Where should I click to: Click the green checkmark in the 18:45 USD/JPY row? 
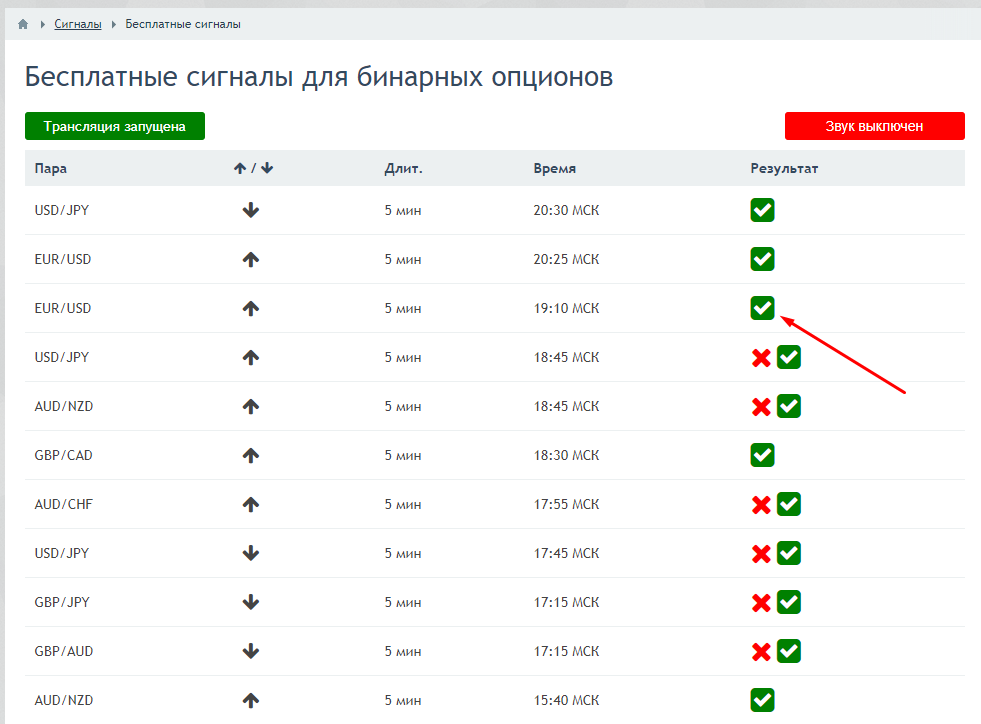point(789,357)
